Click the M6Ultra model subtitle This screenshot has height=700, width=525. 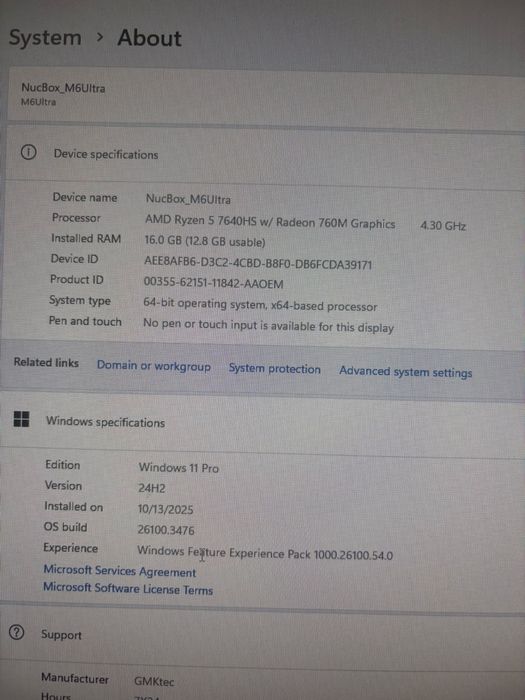38,102
